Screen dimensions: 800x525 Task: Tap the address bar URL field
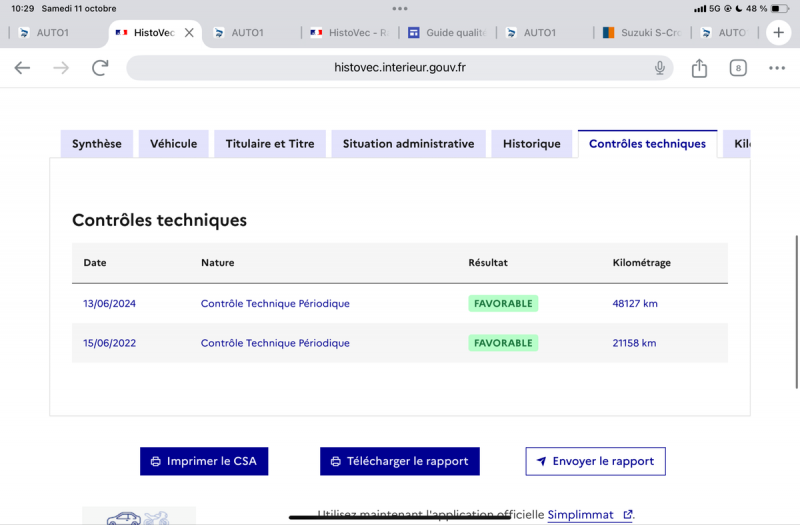(400, 68)
